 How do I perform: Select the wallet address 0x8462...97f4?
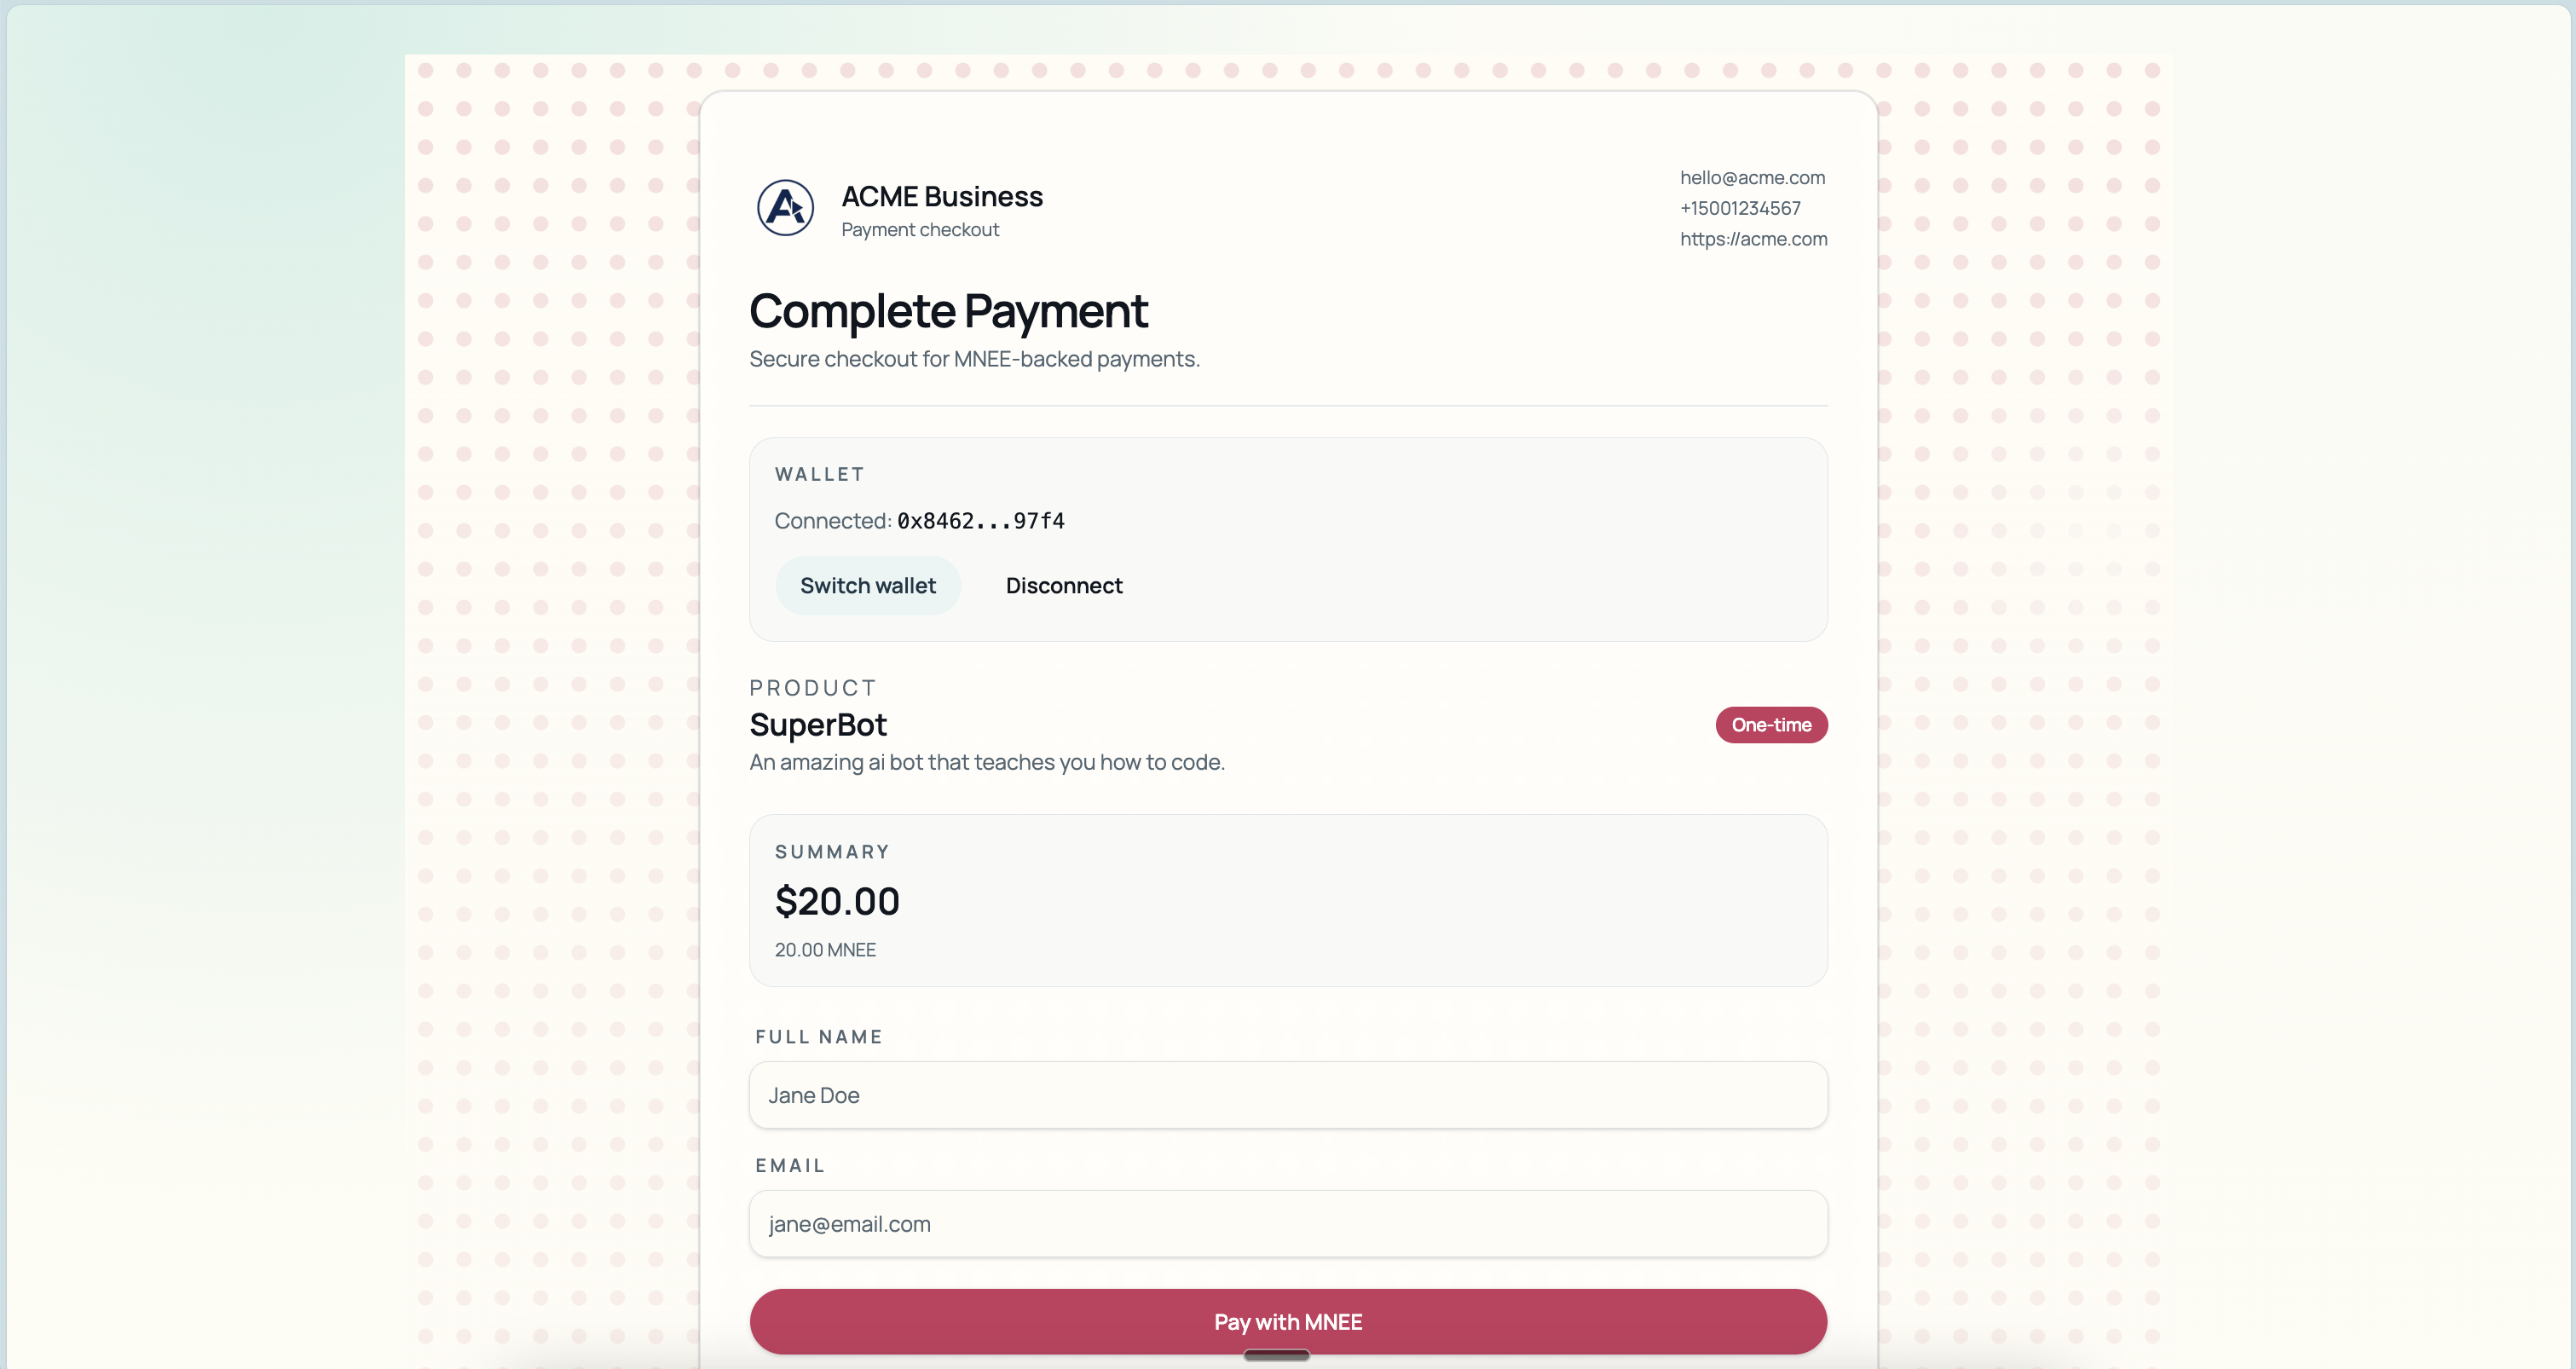click(980, 521)
